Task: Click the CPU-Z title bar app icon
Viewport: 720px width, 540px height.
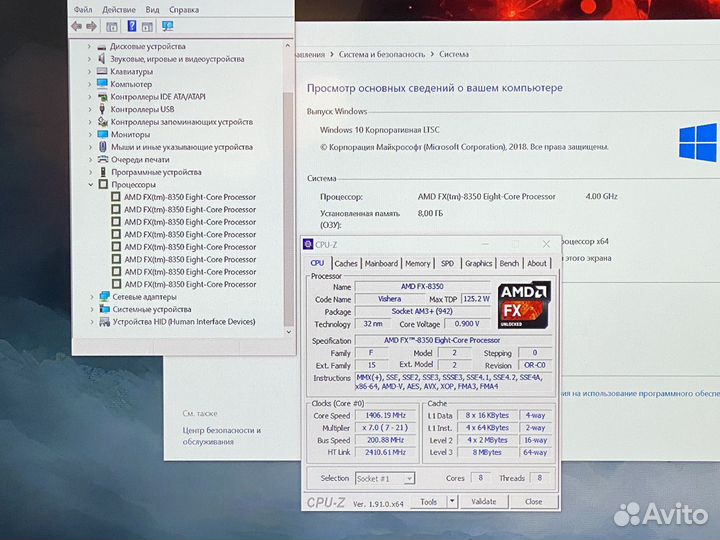Action: 308,244
